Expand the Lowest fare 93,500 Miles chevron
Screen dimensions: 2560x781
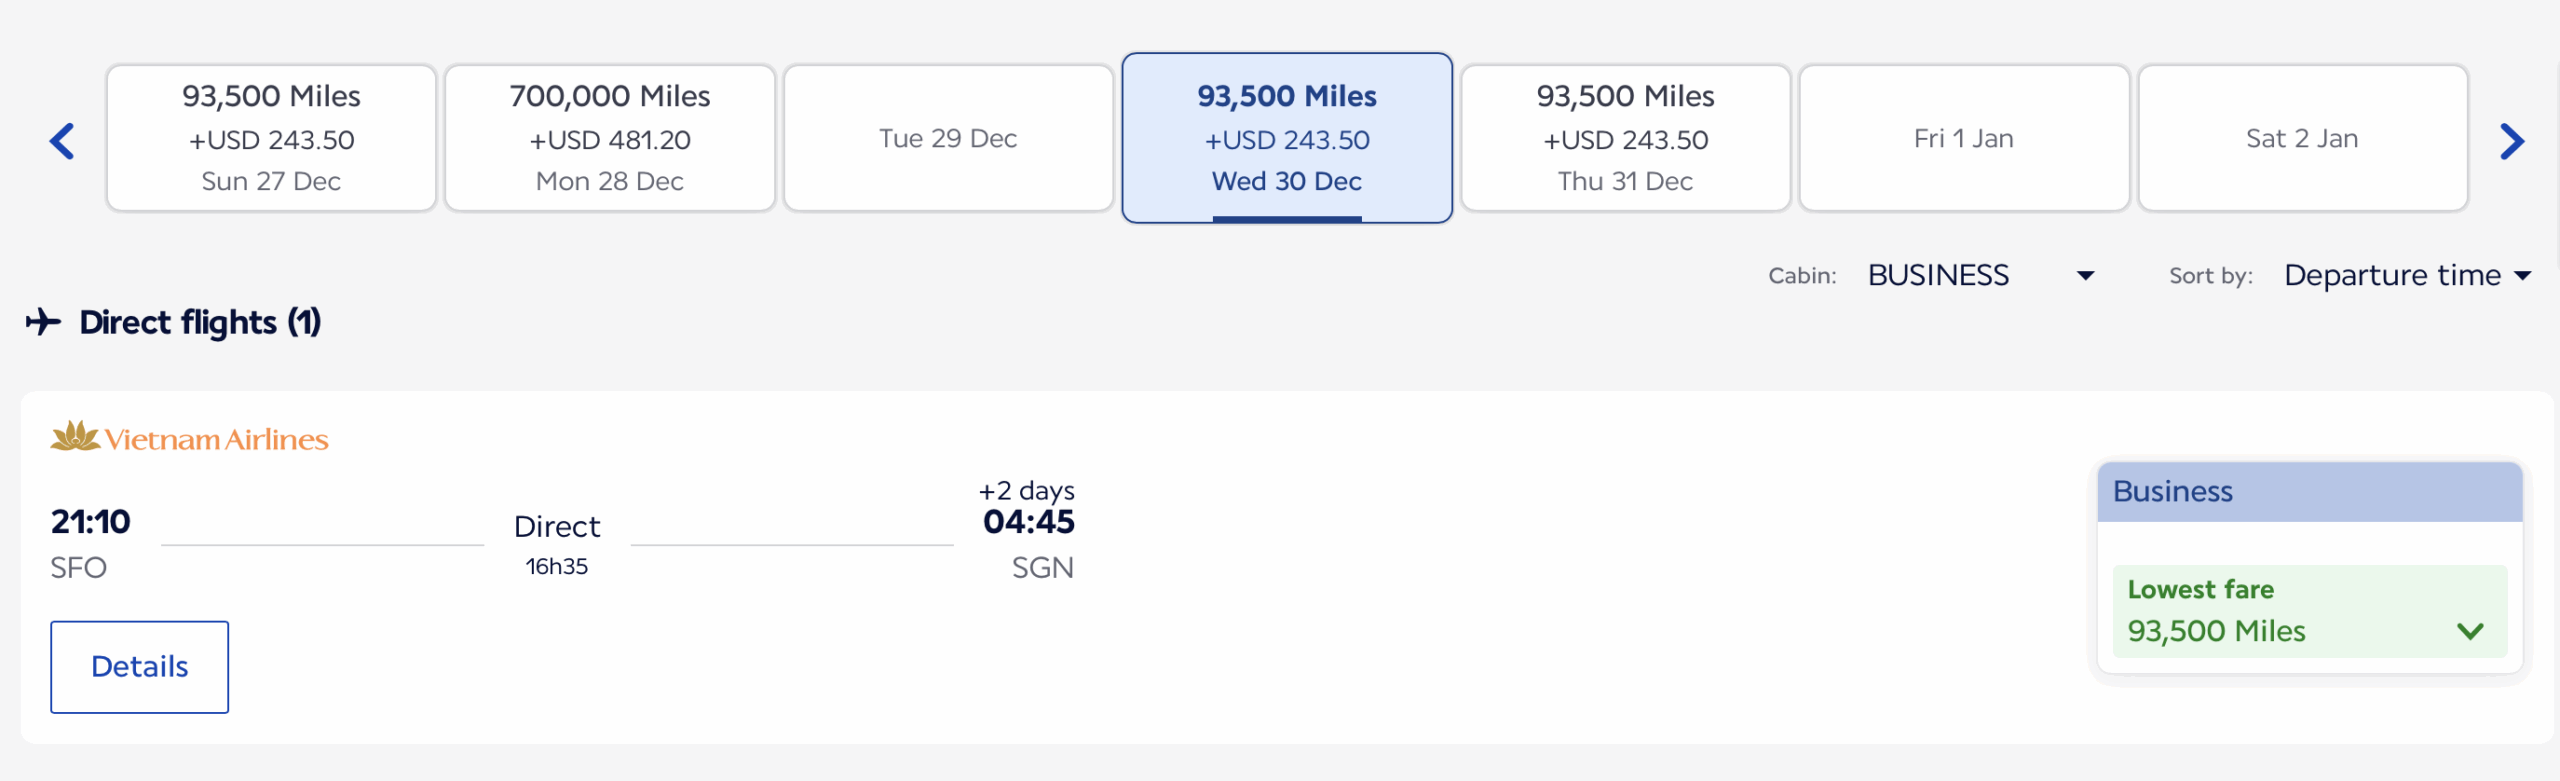2470,631
